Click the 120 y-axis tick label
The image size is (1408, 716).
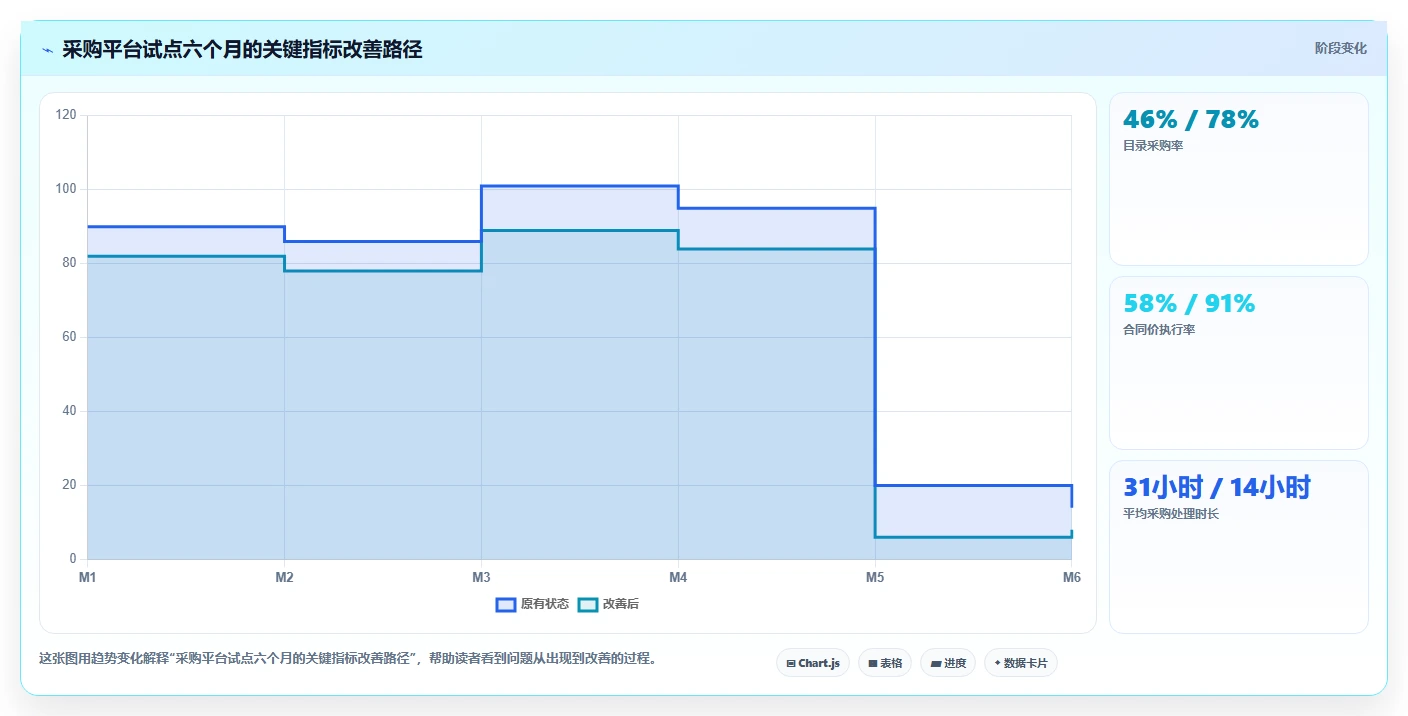(66, 115)
